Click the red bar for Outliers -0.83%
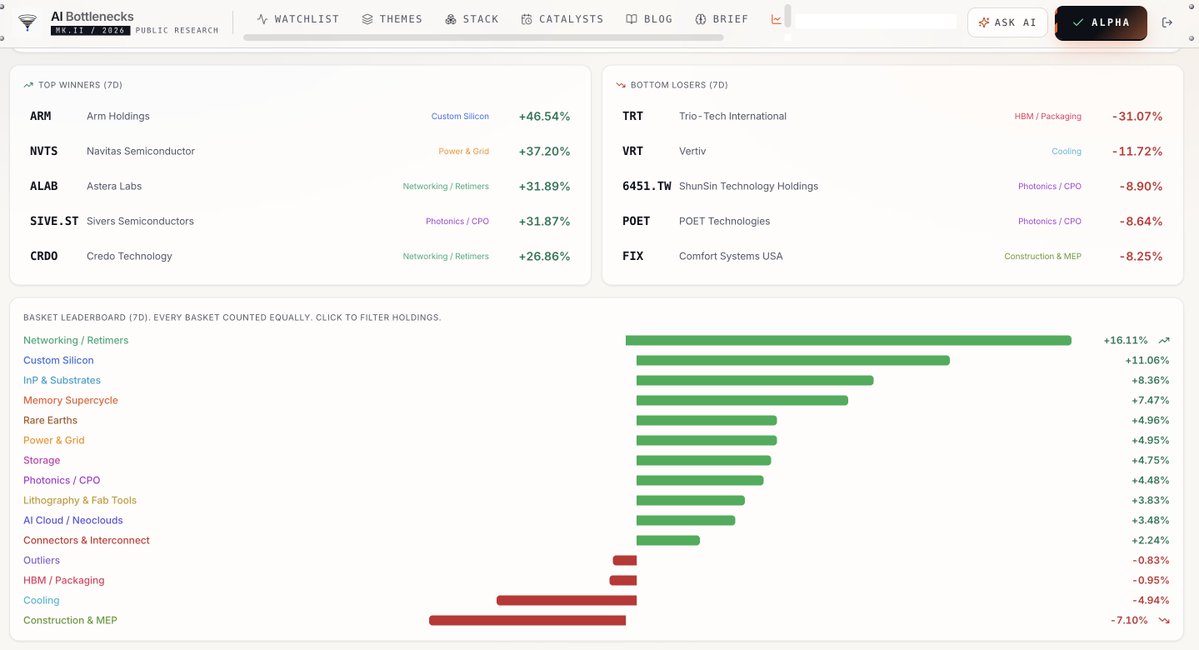Viewport: 1199px width, 650px height. pos(625,561)
